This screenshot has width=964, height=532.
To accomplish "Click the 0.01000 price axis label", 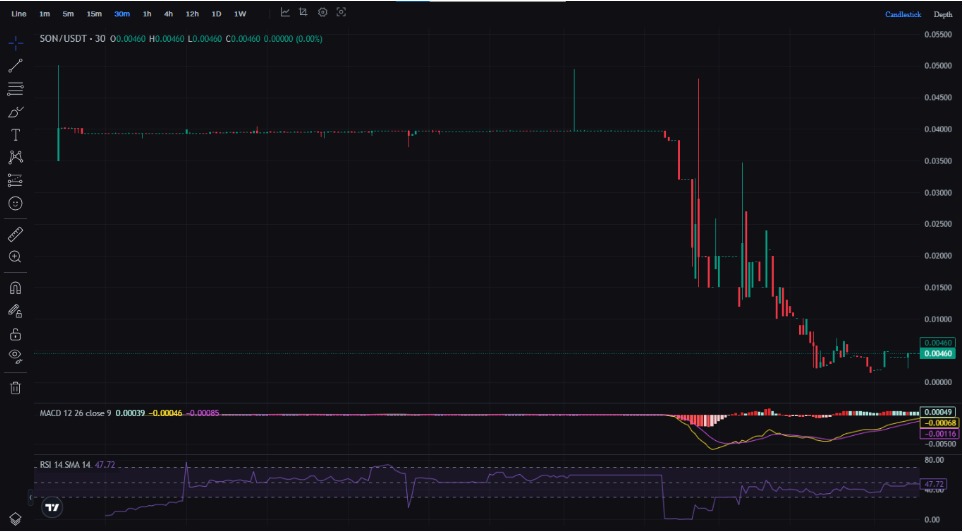I will click(938, 319).
